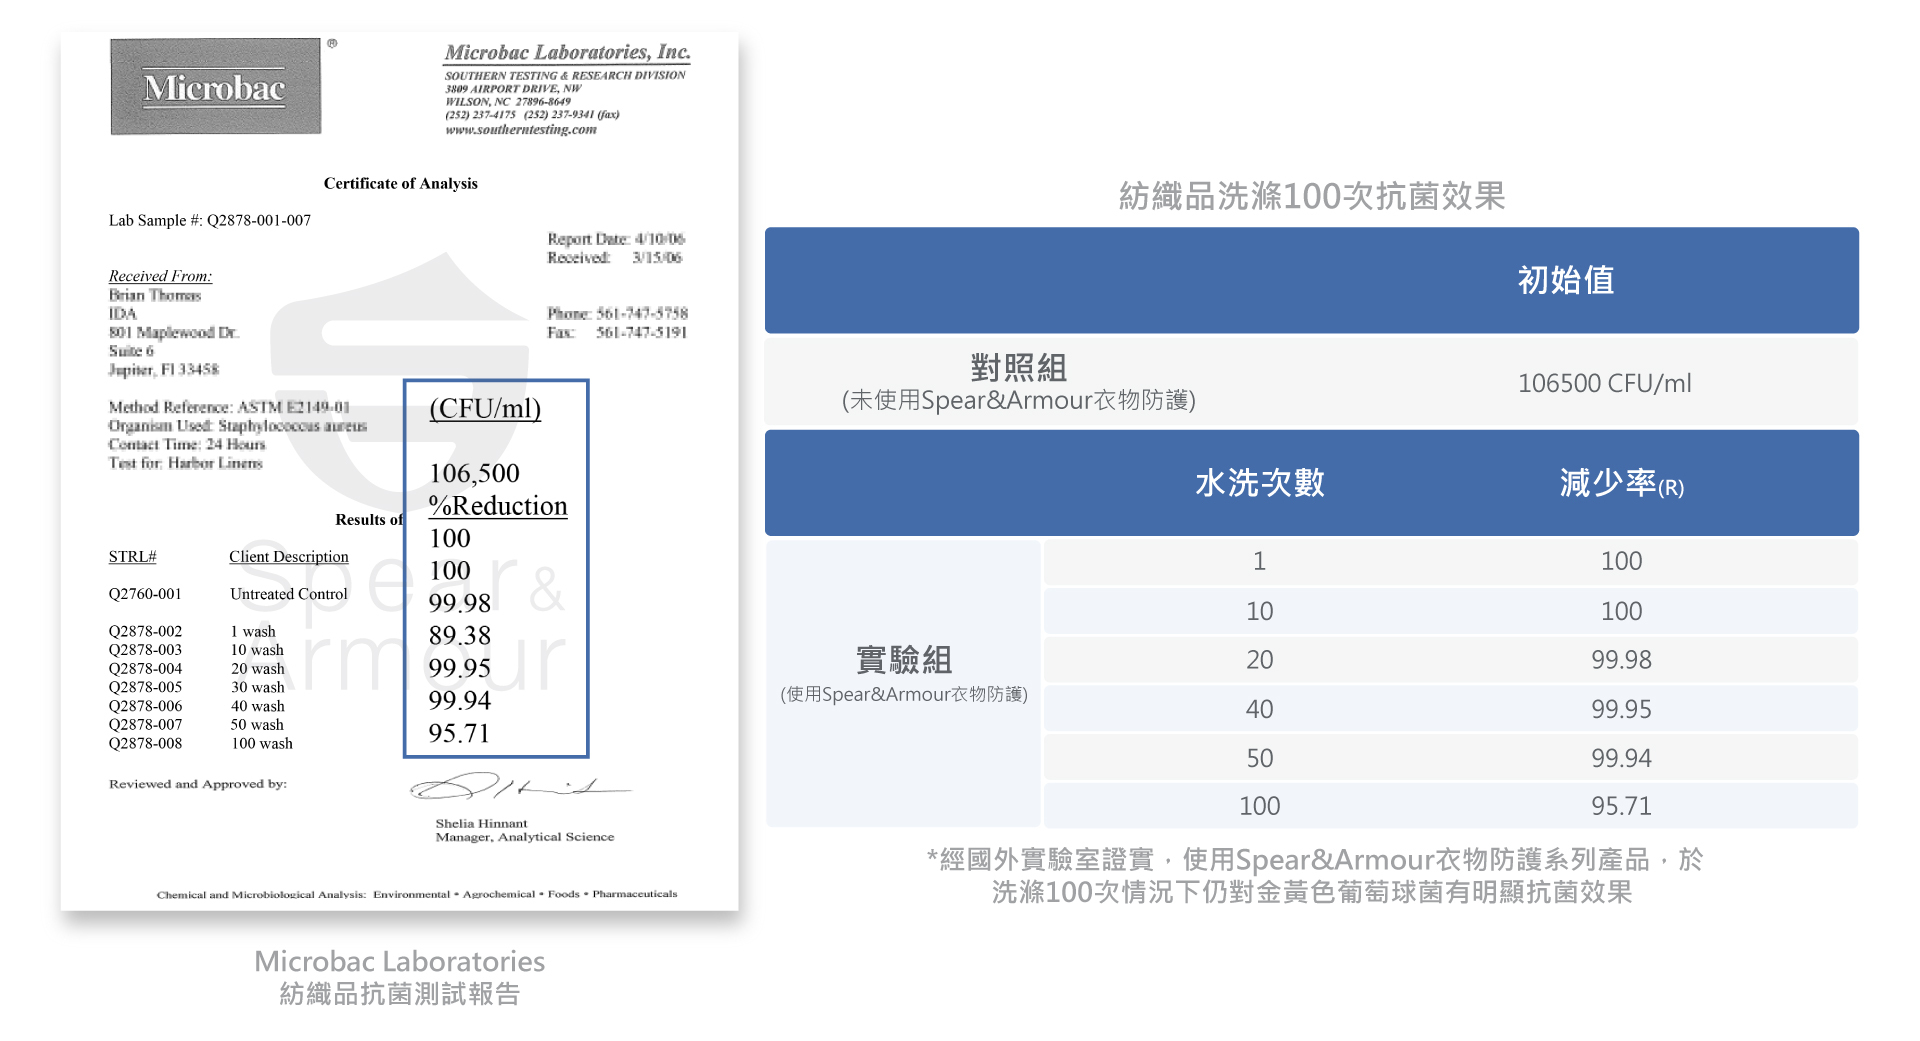Select the 水洗次數 column header
This screenshot has height=1041, width=1920.
(x=1259, y=483)
